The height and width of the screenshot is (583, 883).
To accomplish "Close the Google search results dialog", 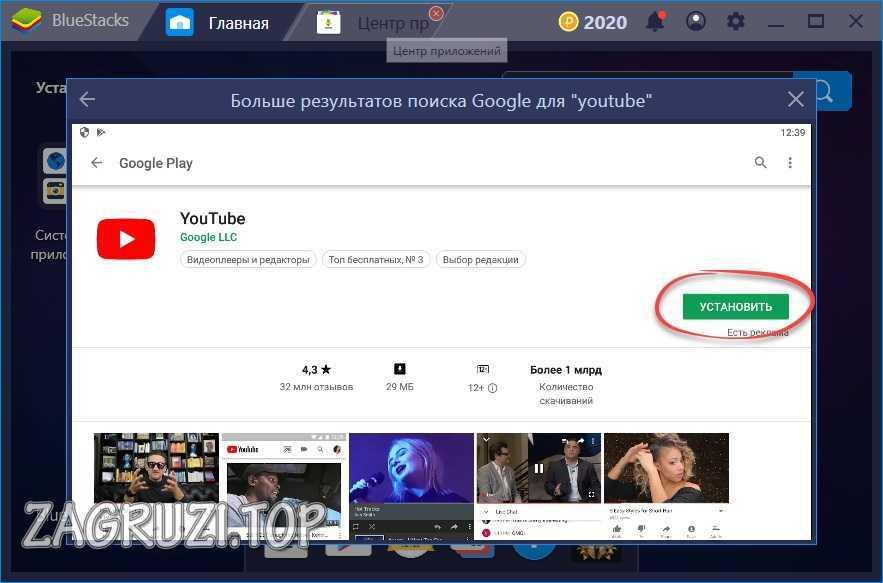I will pos(796,99).
